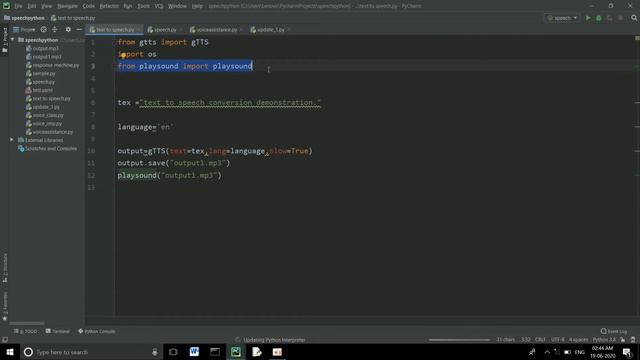
Task: Hide the Project panel with minus icon
Action: click(x=79, y=29)
